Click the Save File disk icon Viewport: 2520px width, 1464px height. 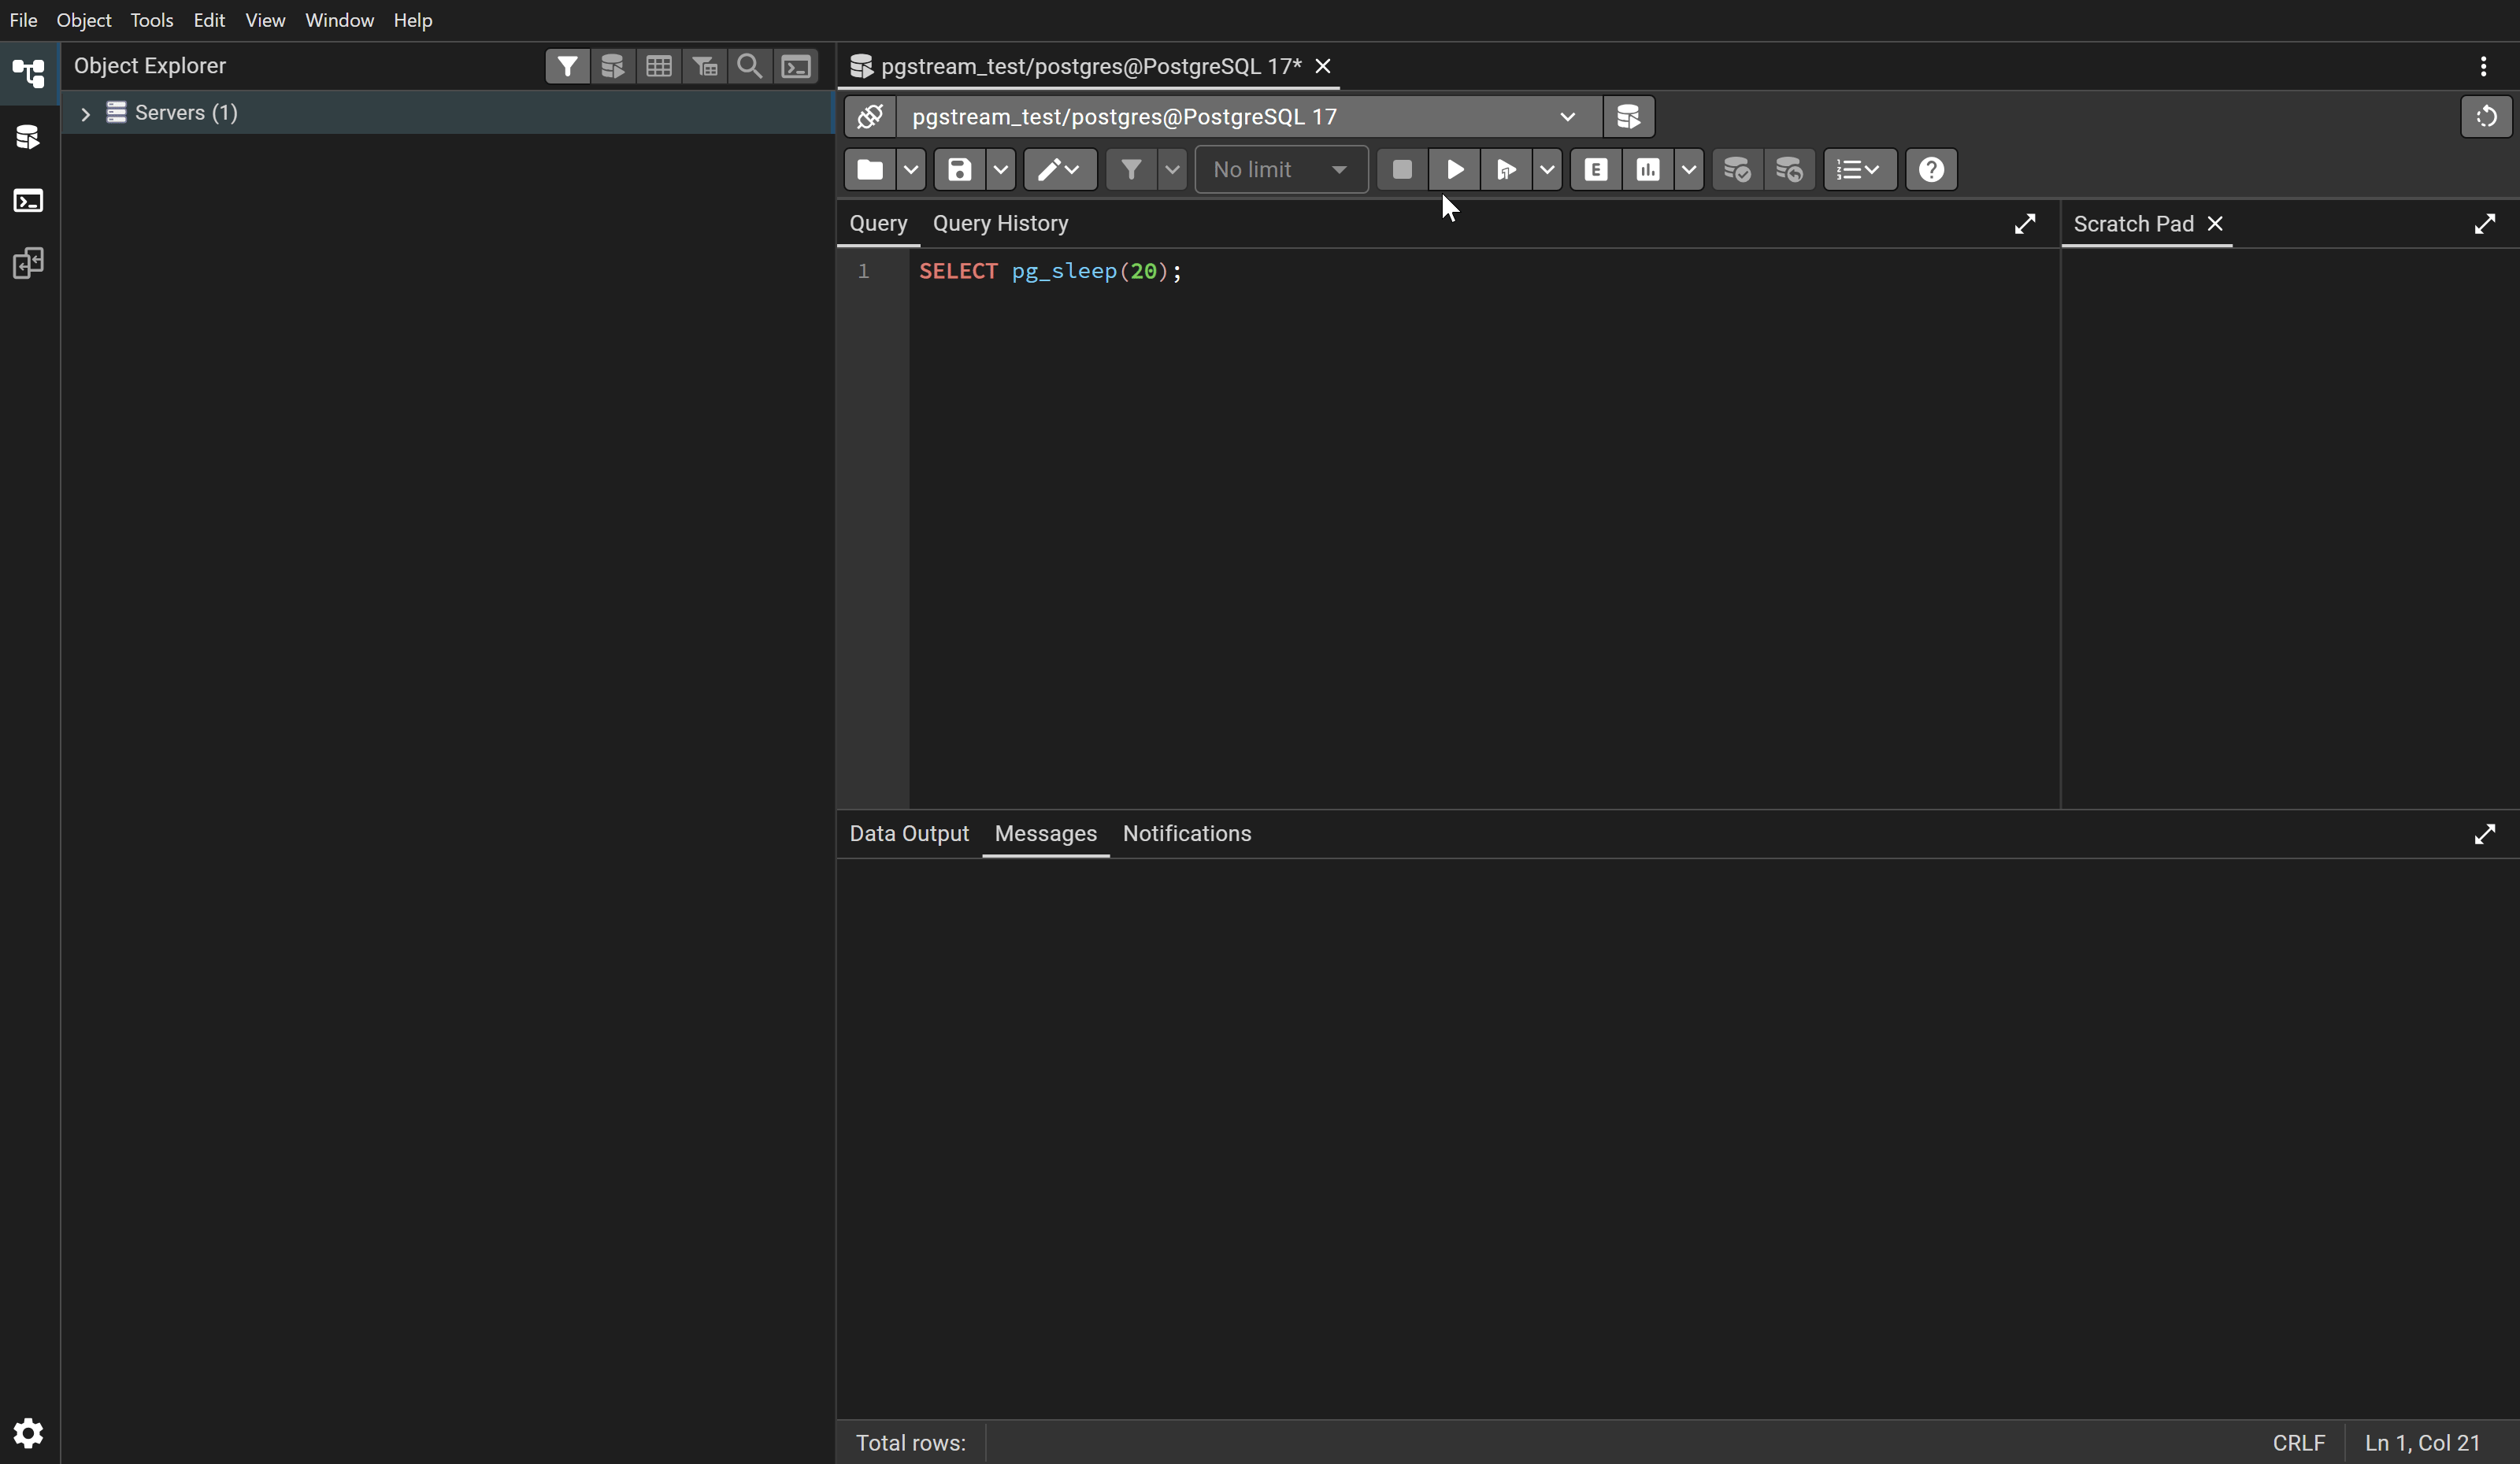click(x=960, y=170)
